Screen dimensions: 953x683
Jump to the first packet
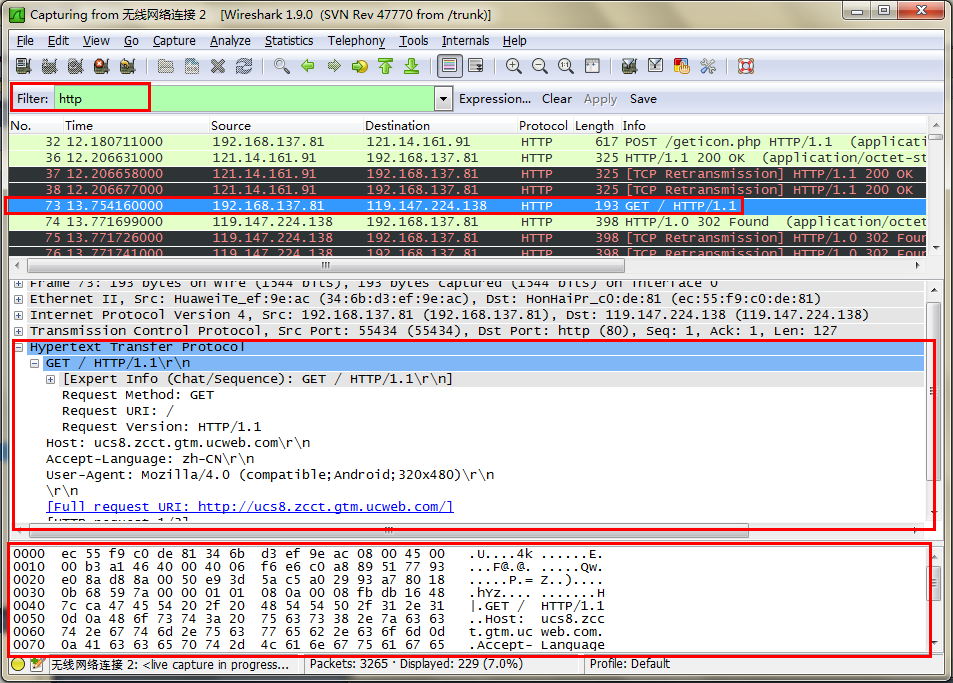click(x=385, y=67)
